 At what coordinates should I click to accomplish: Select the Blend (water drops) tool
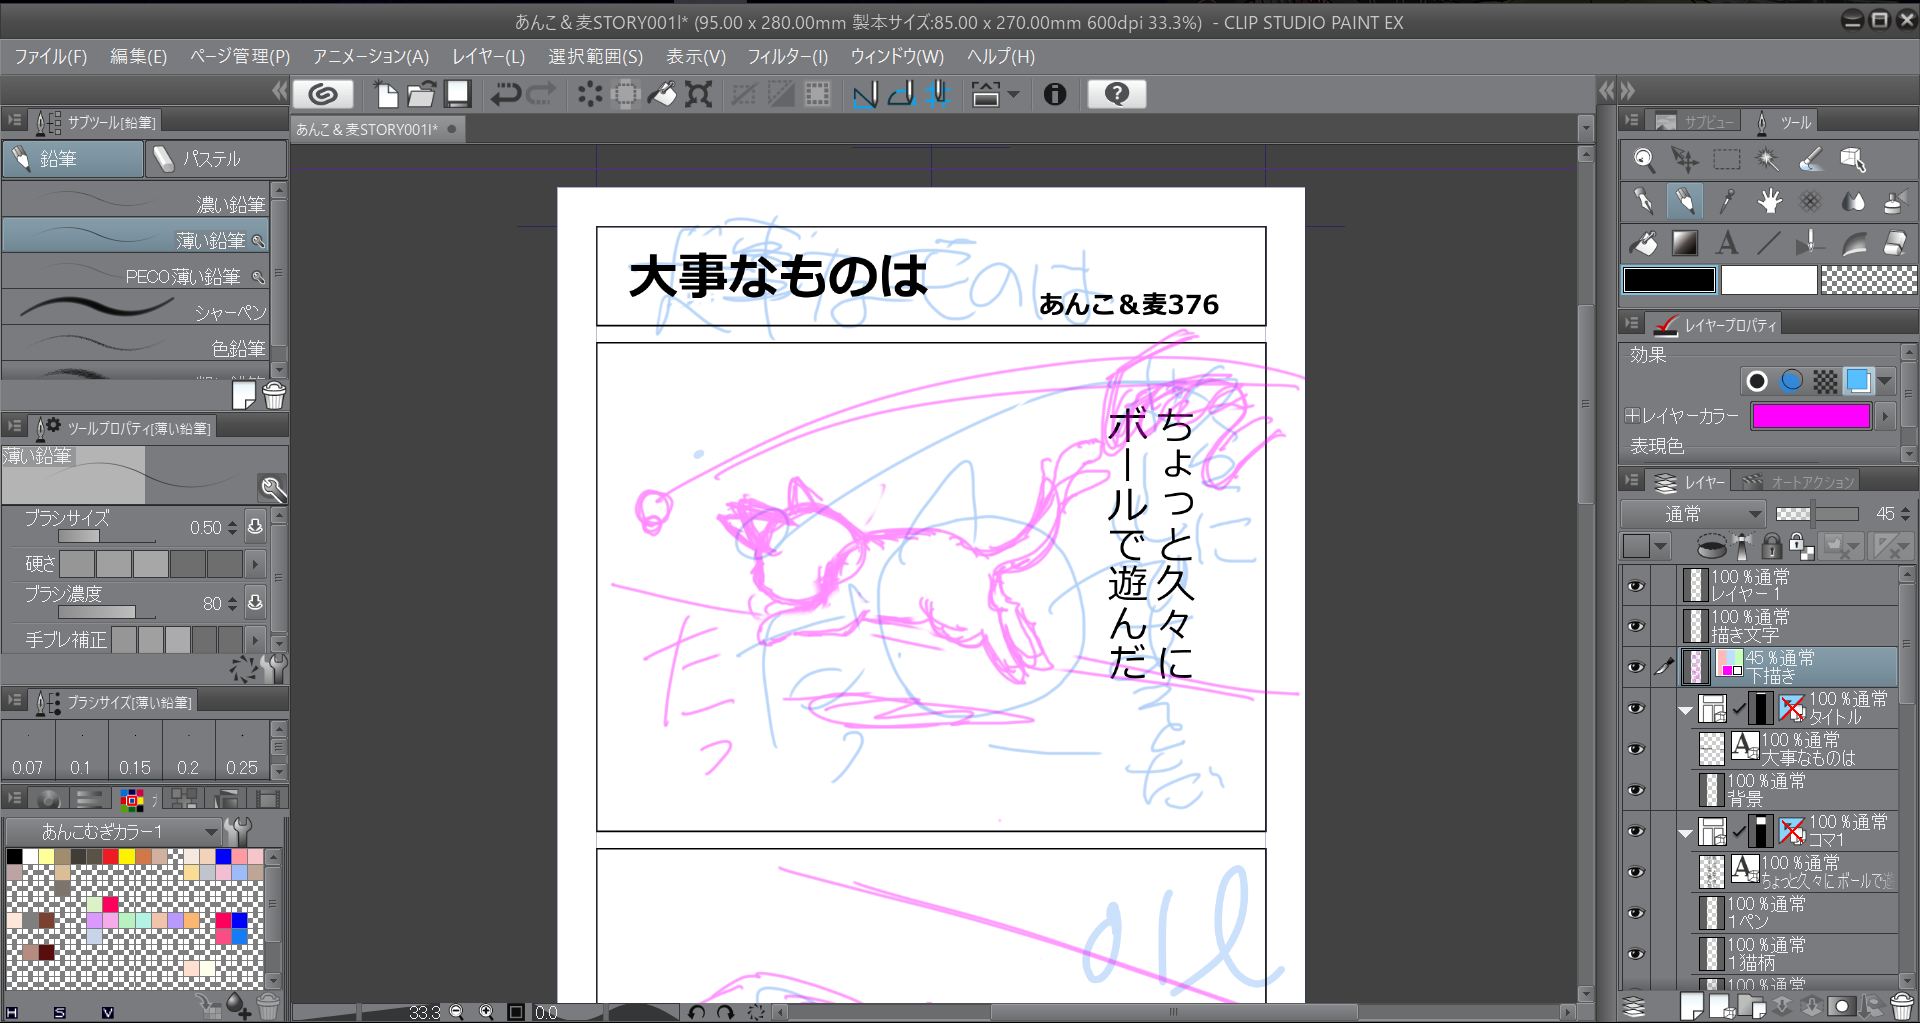pos(1853,201)
